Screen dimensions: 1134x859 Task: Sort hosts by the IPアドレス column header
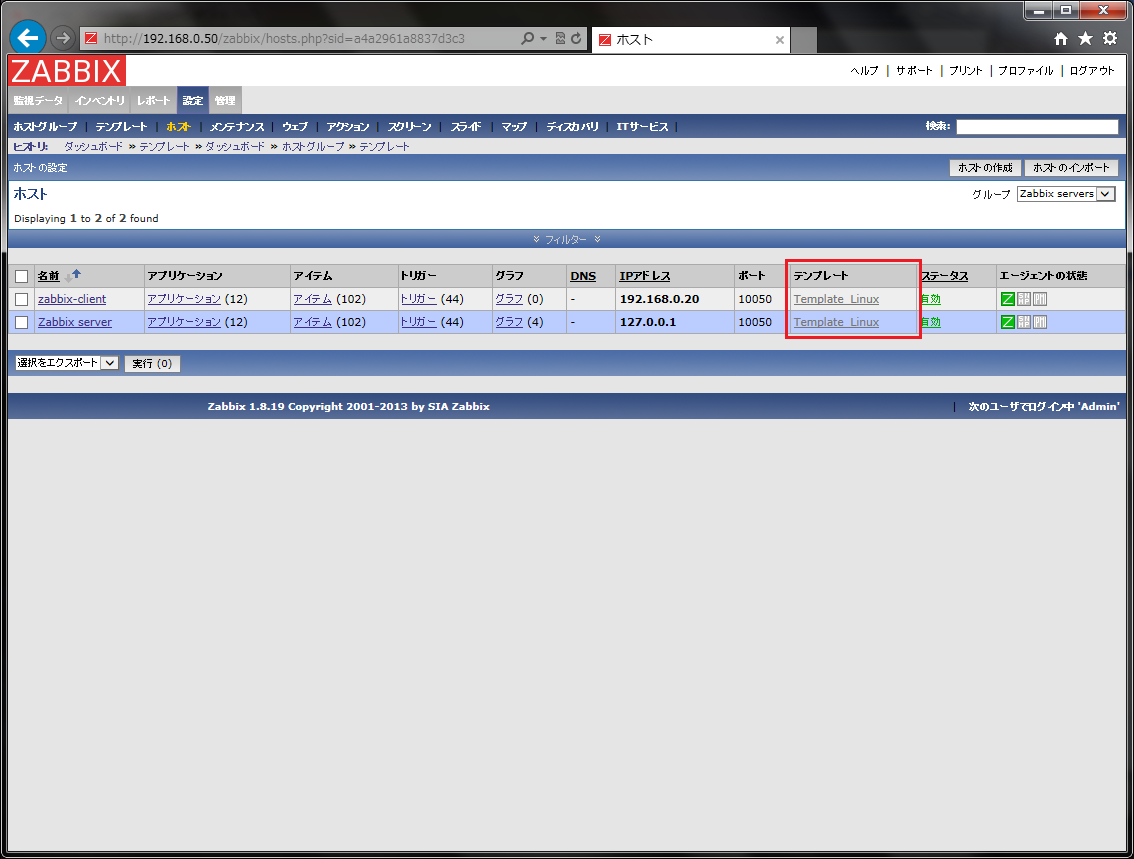644,276
